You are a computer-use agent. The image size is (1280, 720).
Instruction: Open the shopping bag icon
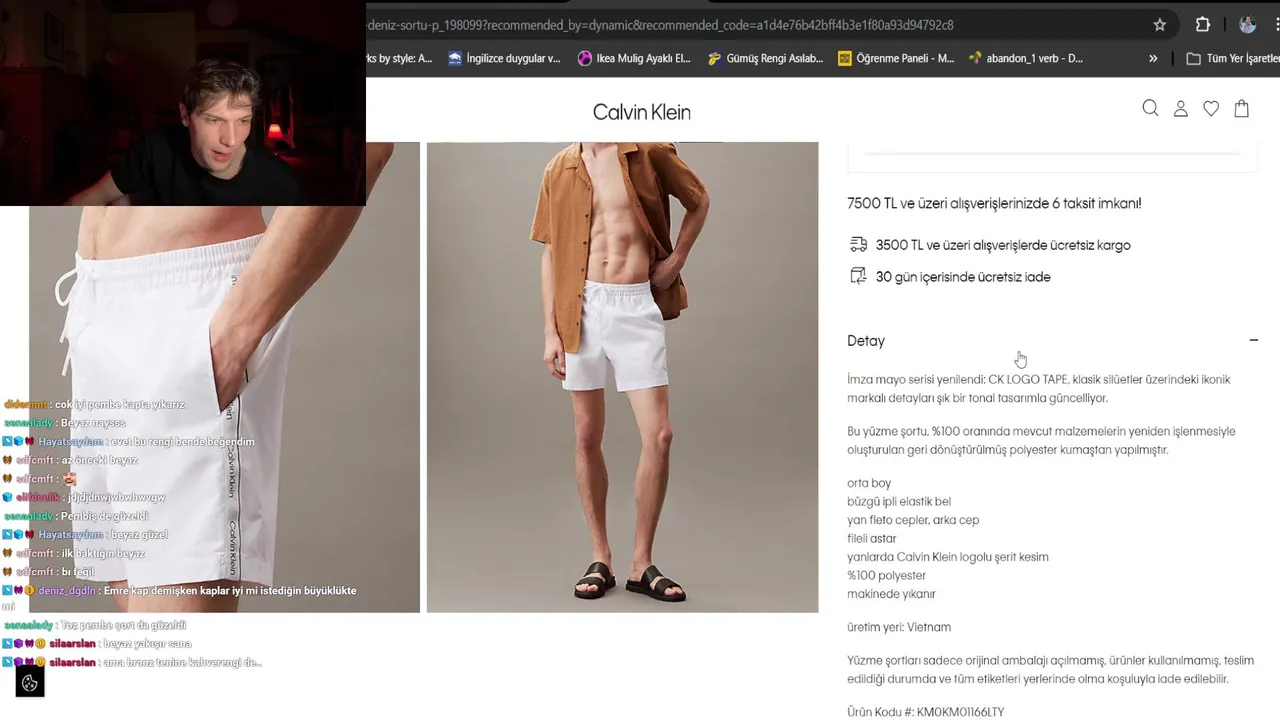(1242, 108)
